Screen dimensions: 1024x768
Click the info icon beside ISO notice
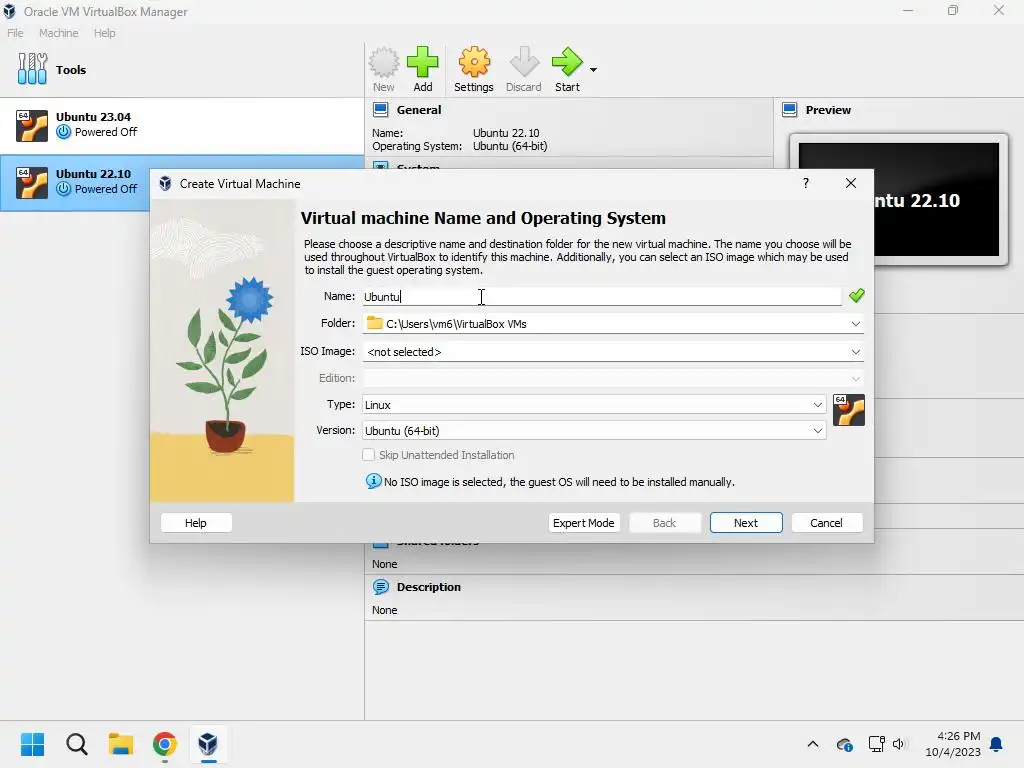coord(374,481)
